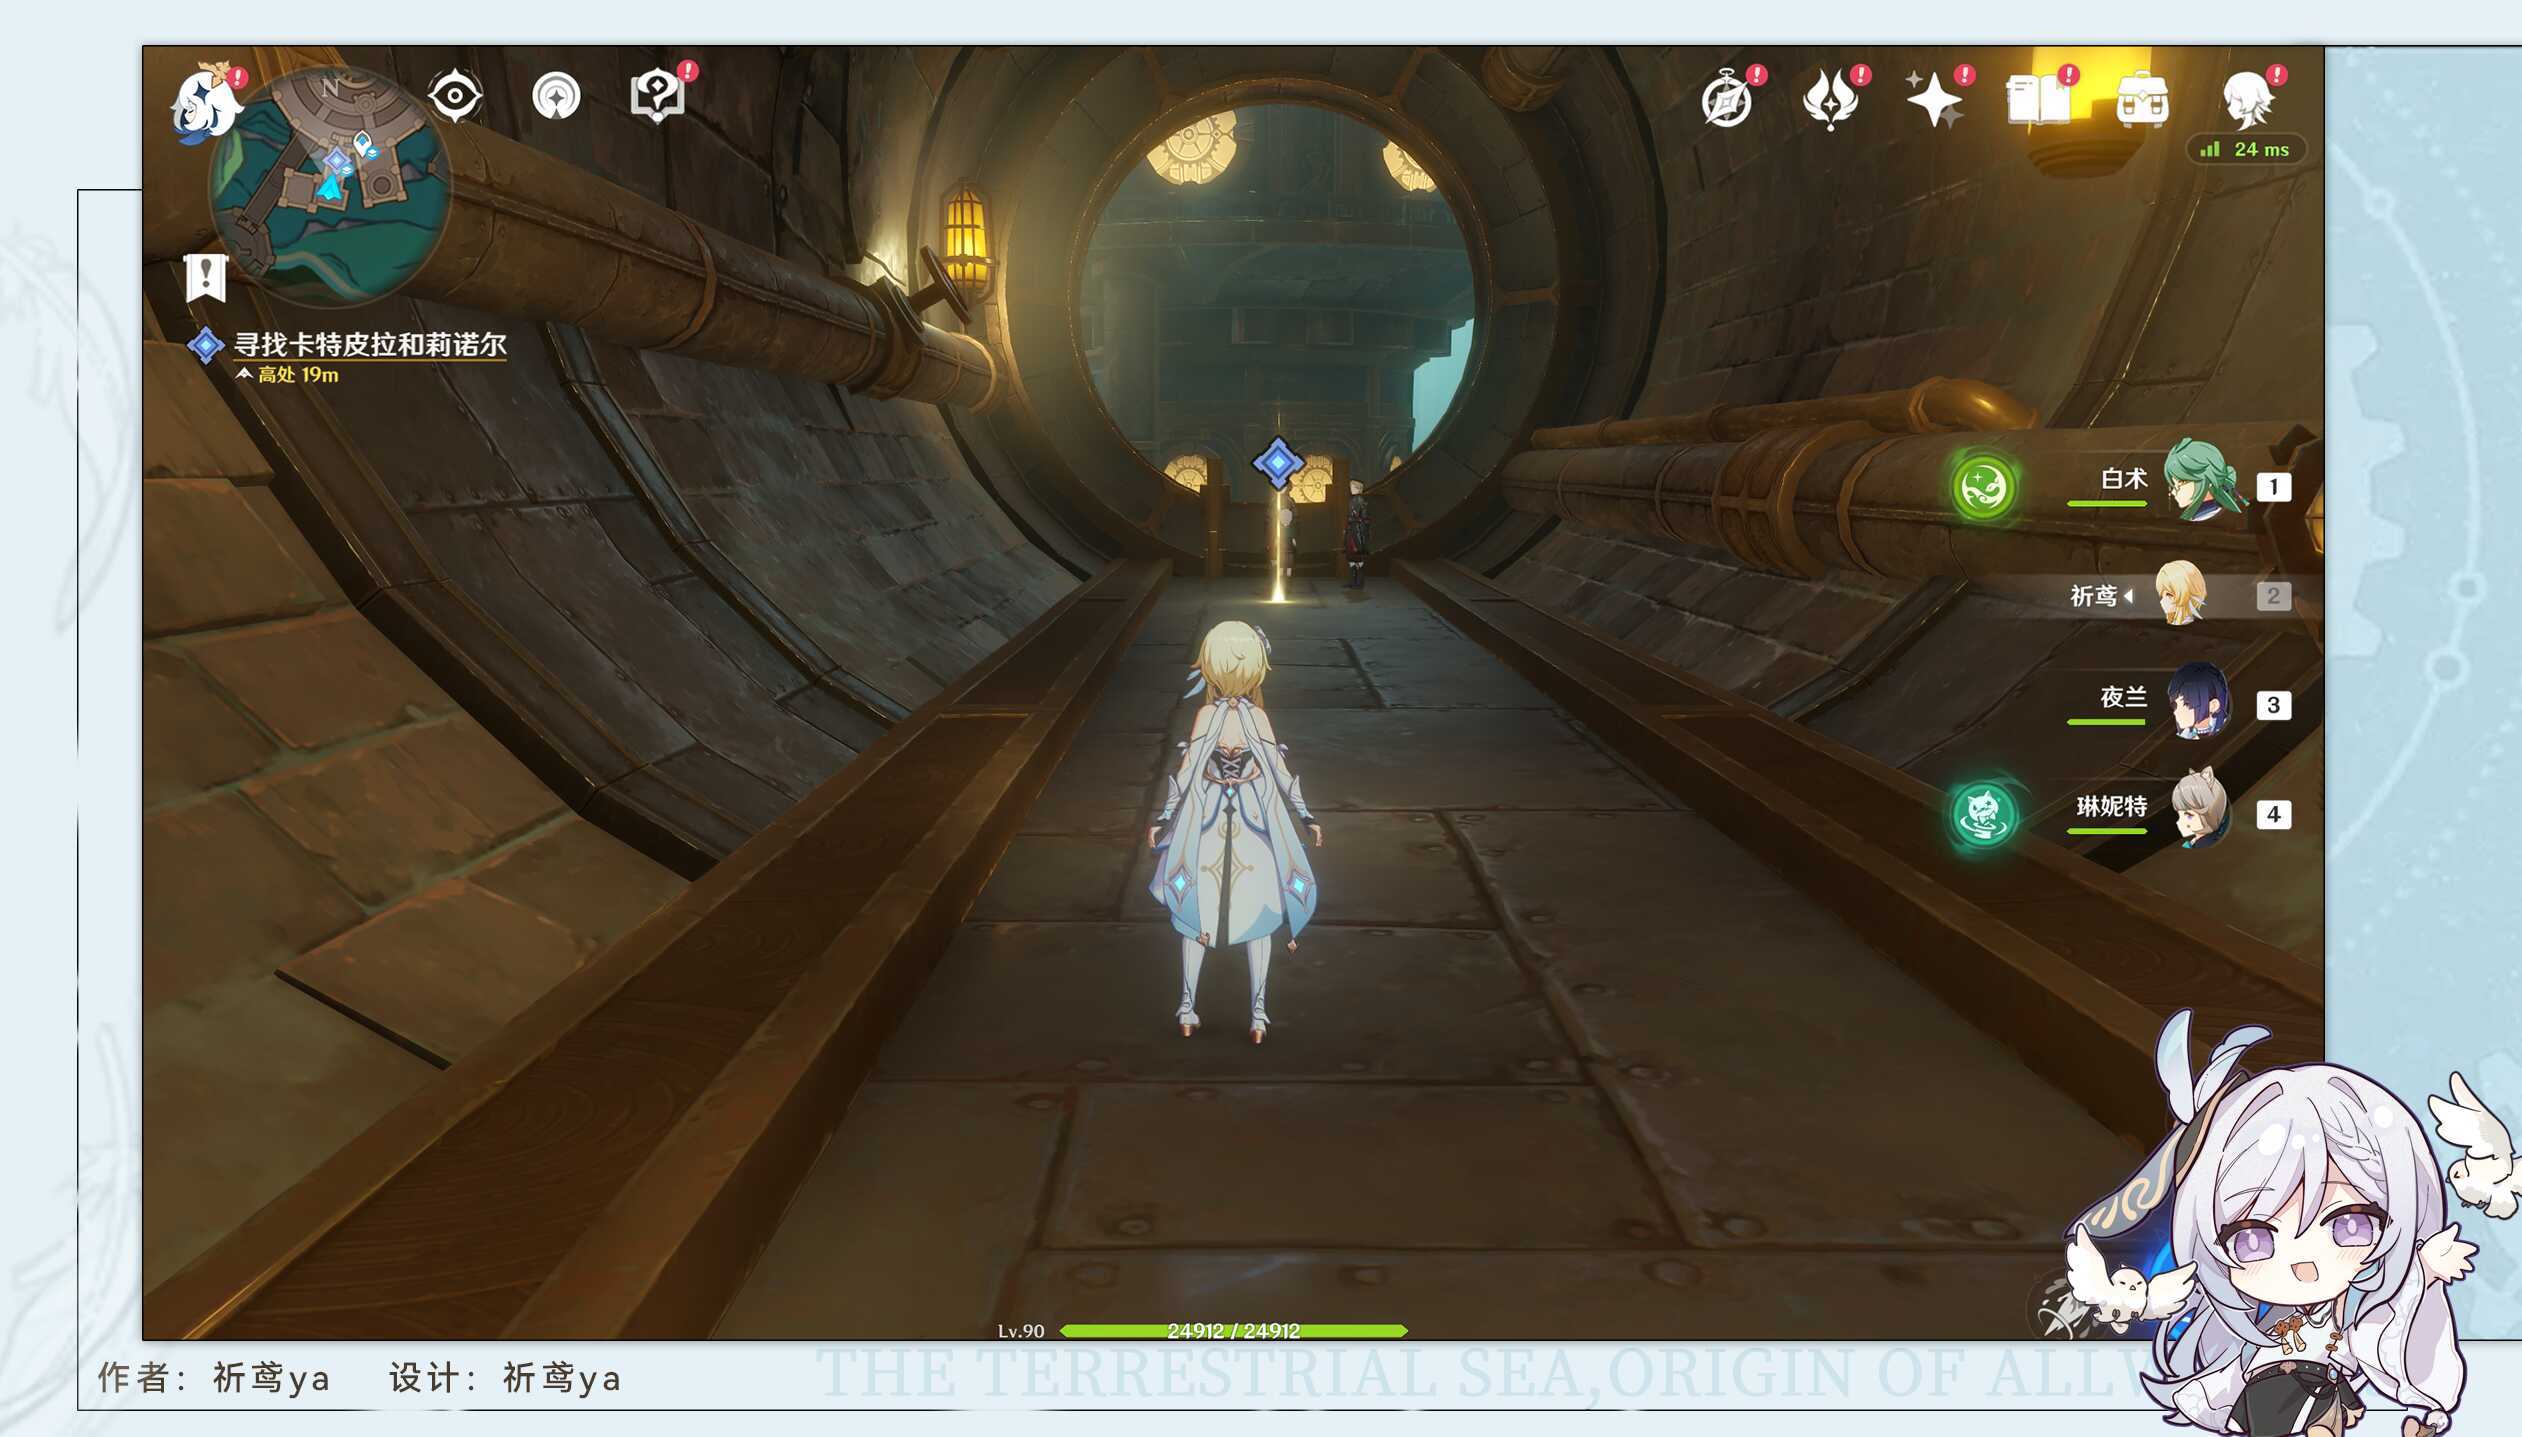Click 白术 green health bar under name
This screenshot has height=1437, width=2522.
(2106, 503)
